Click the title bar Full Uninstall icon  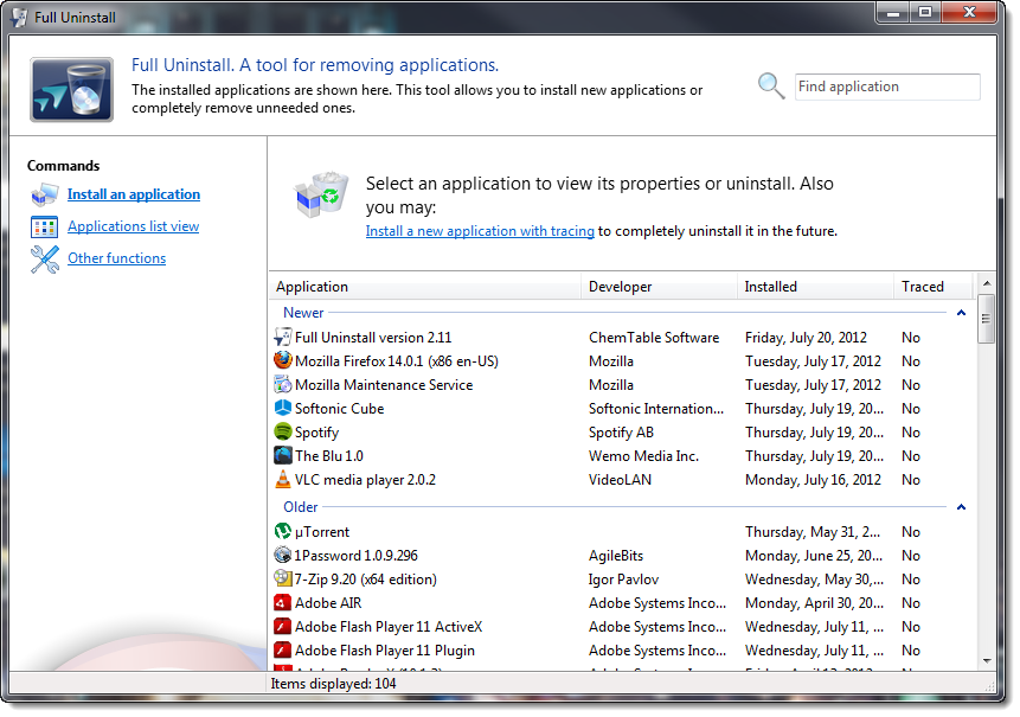[x=20, y=18]
